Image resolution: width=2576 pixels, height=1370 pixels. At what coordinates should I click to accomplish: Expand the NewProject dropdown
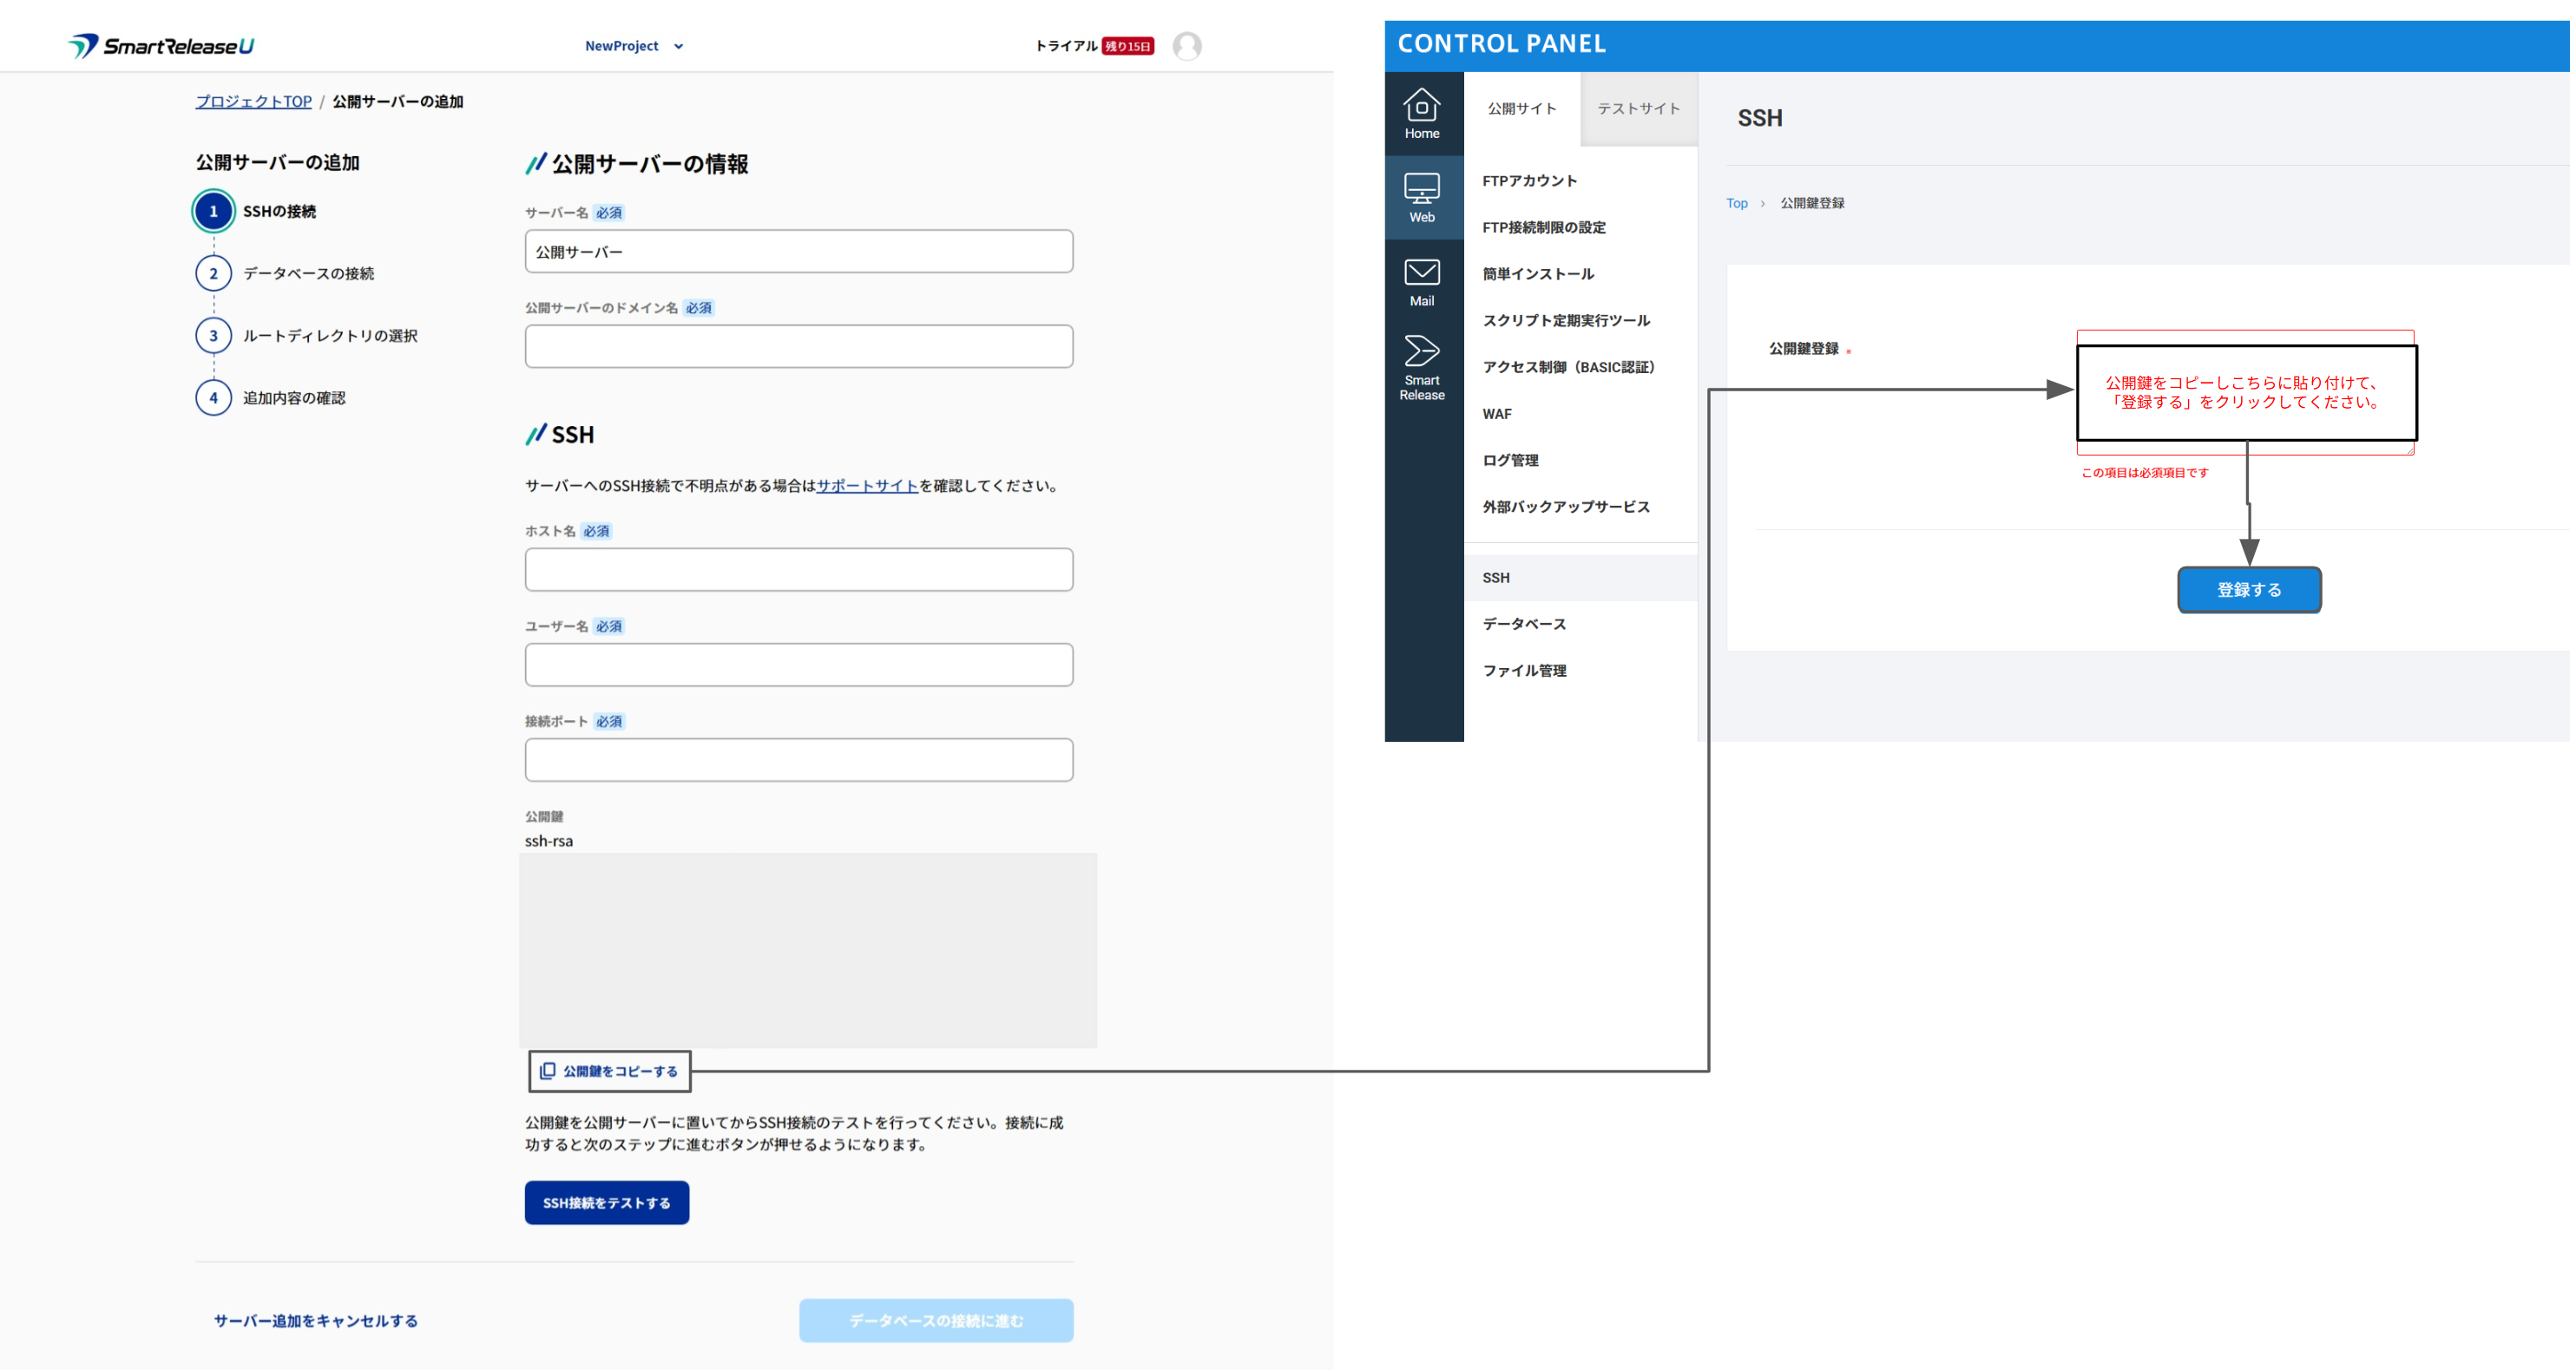click(x=634, y=46)
